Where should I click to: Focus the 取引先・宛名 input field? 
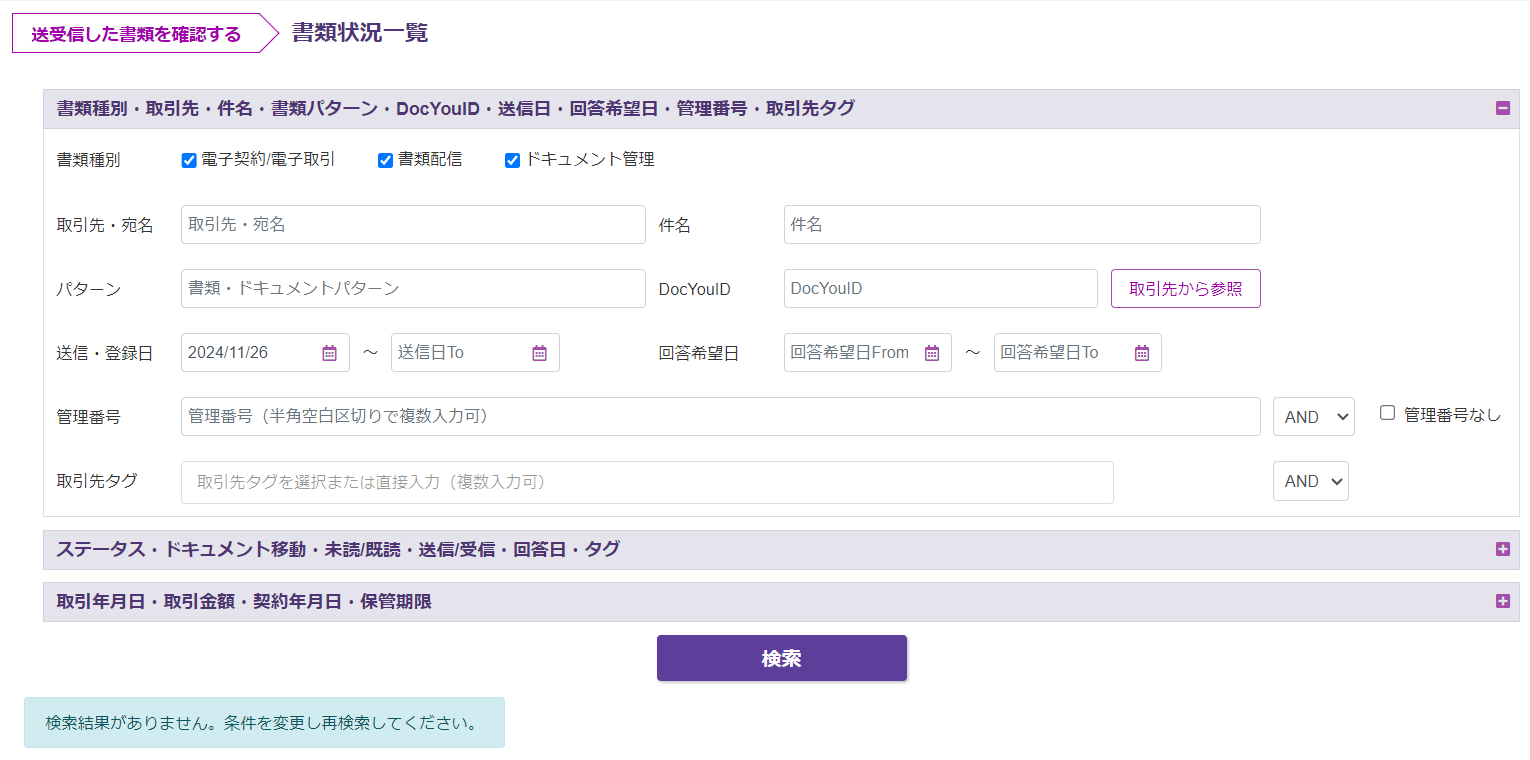tap(413, 225)
